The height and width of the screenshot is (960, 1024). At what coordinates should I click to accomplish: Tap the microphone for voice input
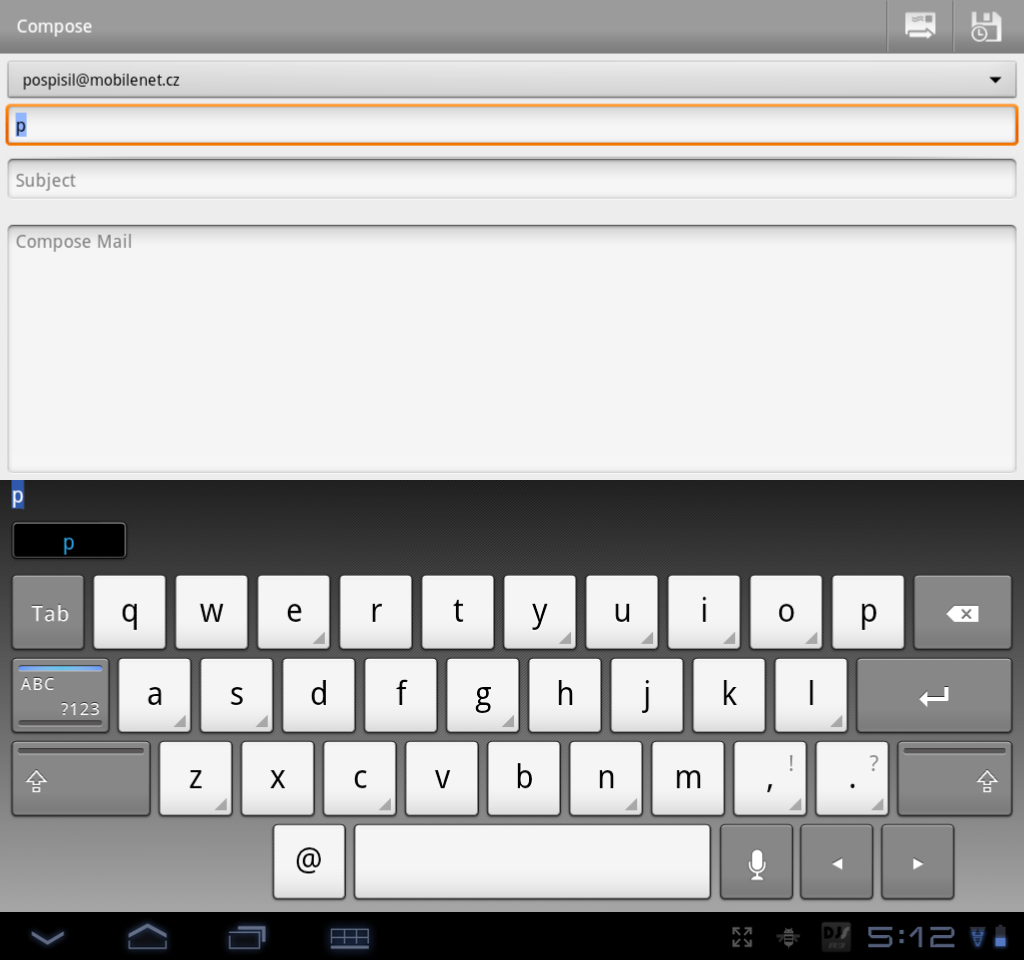(756, 861)
